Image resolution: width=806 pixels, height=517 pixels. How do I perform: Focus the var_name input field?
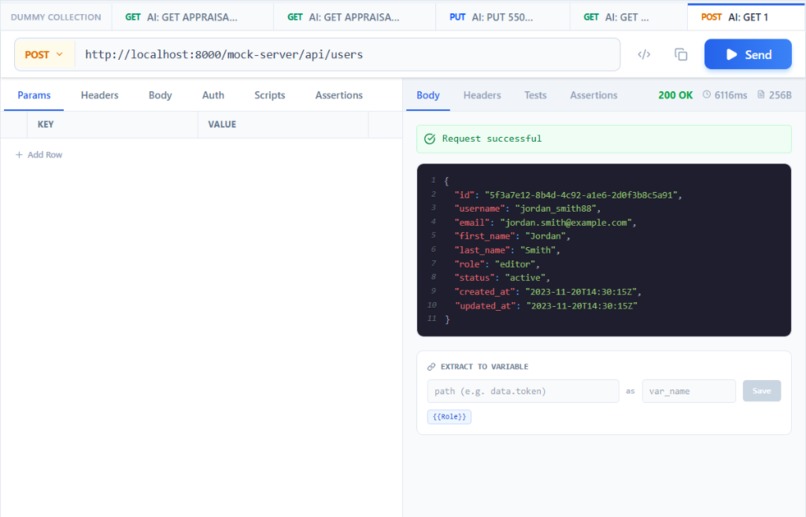click(x=689, y=391)
